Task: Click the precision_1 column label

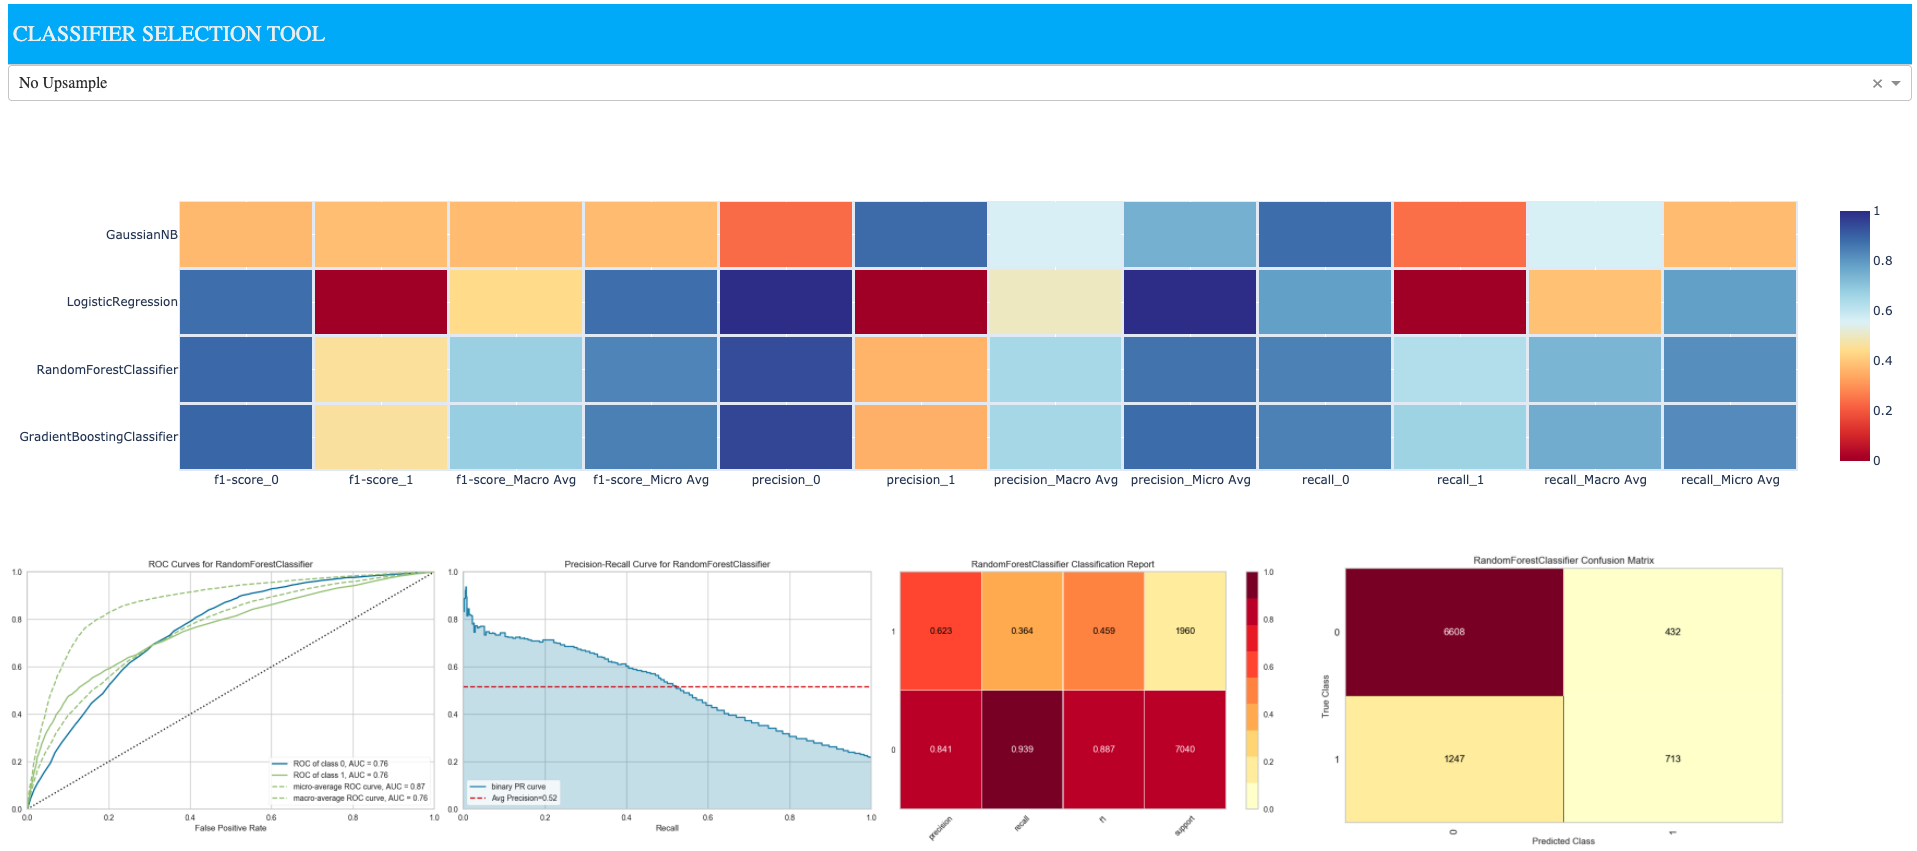Action: pos(921,480)
